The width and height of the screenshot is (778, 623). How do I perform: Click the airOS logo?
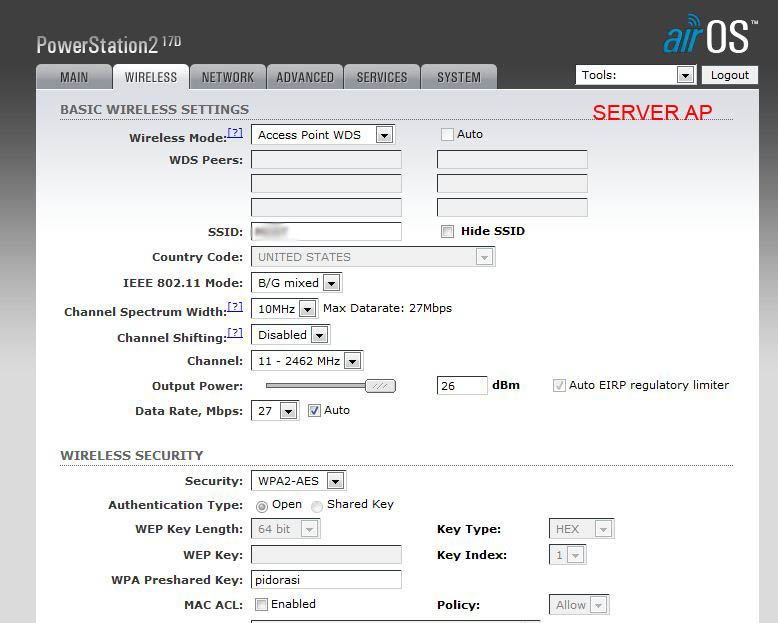tap(710, 34)
